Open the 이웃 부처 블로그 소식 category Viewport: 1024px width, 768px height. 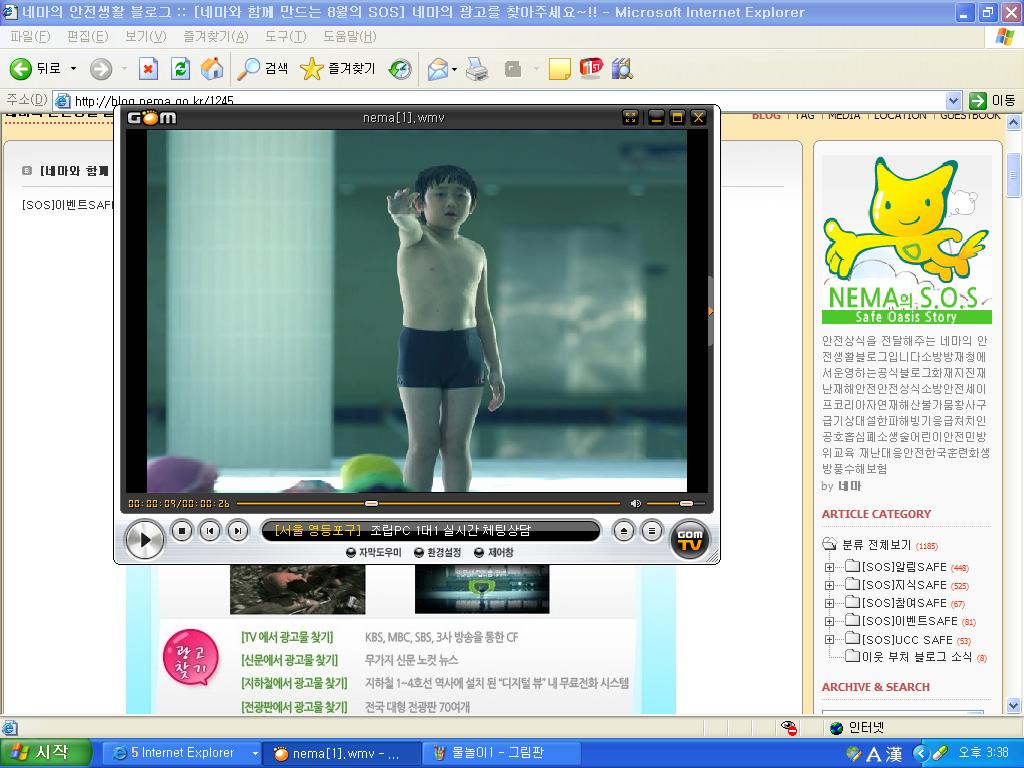916,656
